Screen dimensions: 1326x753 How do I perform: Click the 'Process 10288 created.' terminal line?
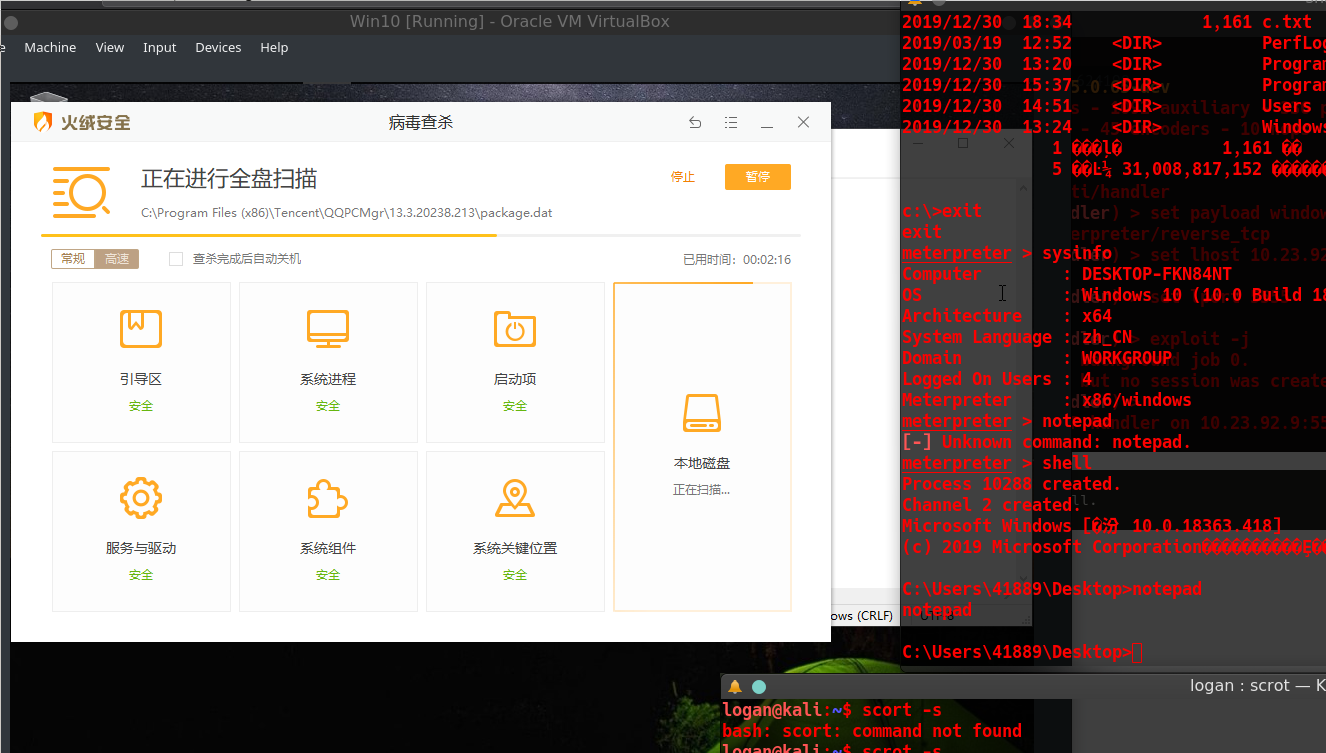tap(1012, 484)
